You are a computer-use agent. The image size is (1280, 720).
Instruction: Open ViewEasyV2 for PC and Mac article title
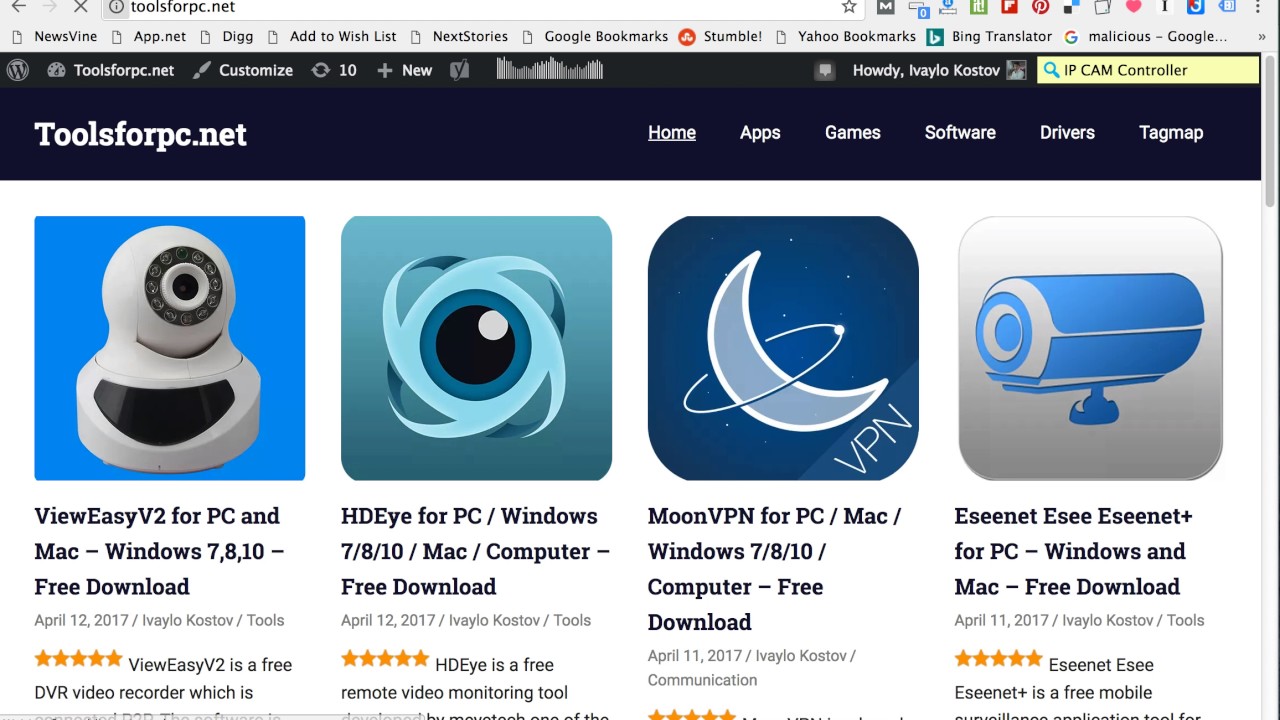[x=159, y=551]
